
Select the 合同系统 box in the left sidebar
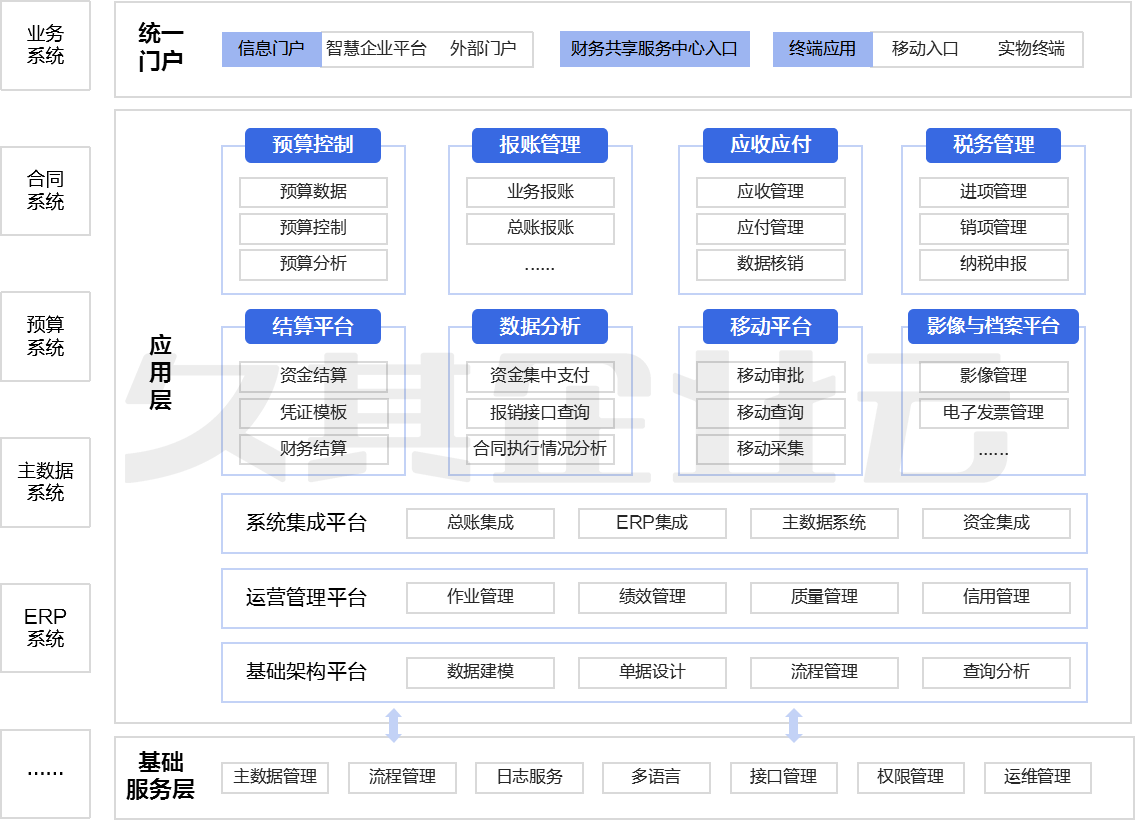[x=46, y=191]
